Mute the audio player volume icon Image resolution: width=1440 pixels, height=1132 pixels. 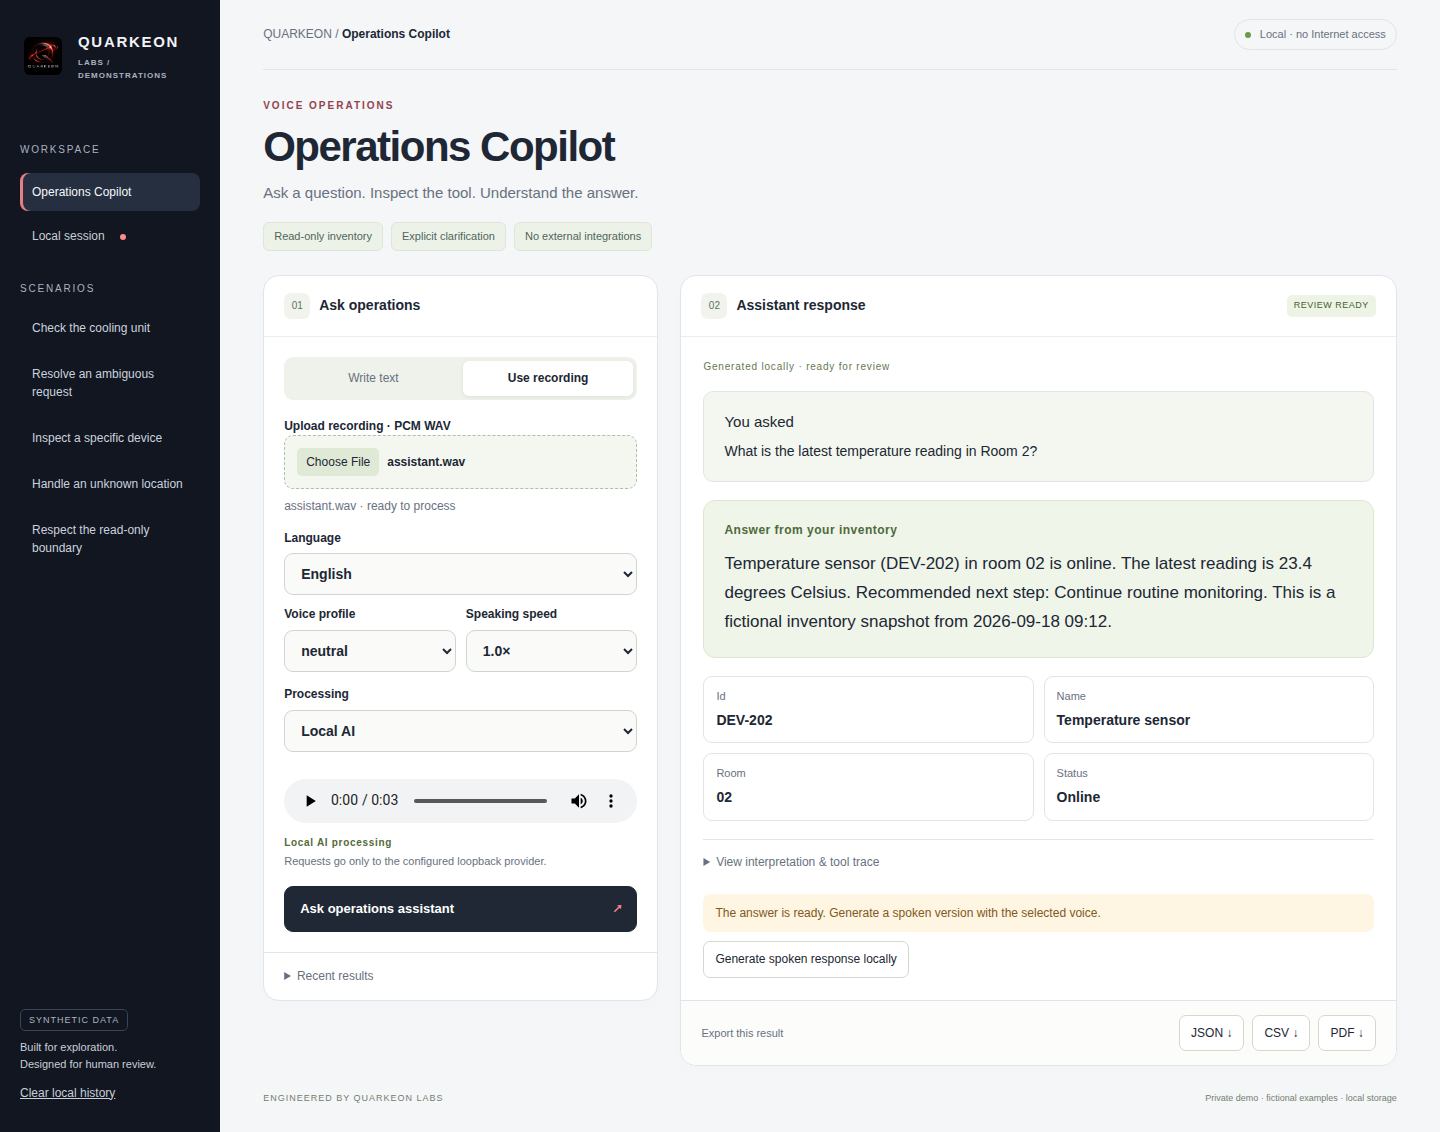pos(578,801)
